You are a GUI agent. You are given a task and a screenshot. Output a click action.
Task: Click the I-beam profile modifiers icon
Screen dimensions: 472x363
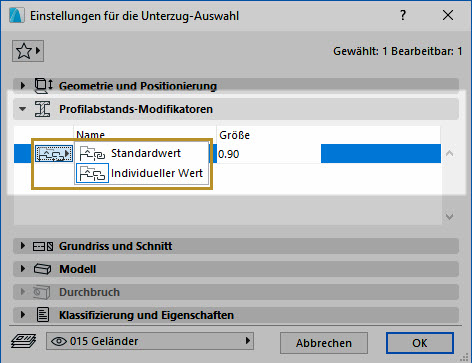click(x=43, y=109)
